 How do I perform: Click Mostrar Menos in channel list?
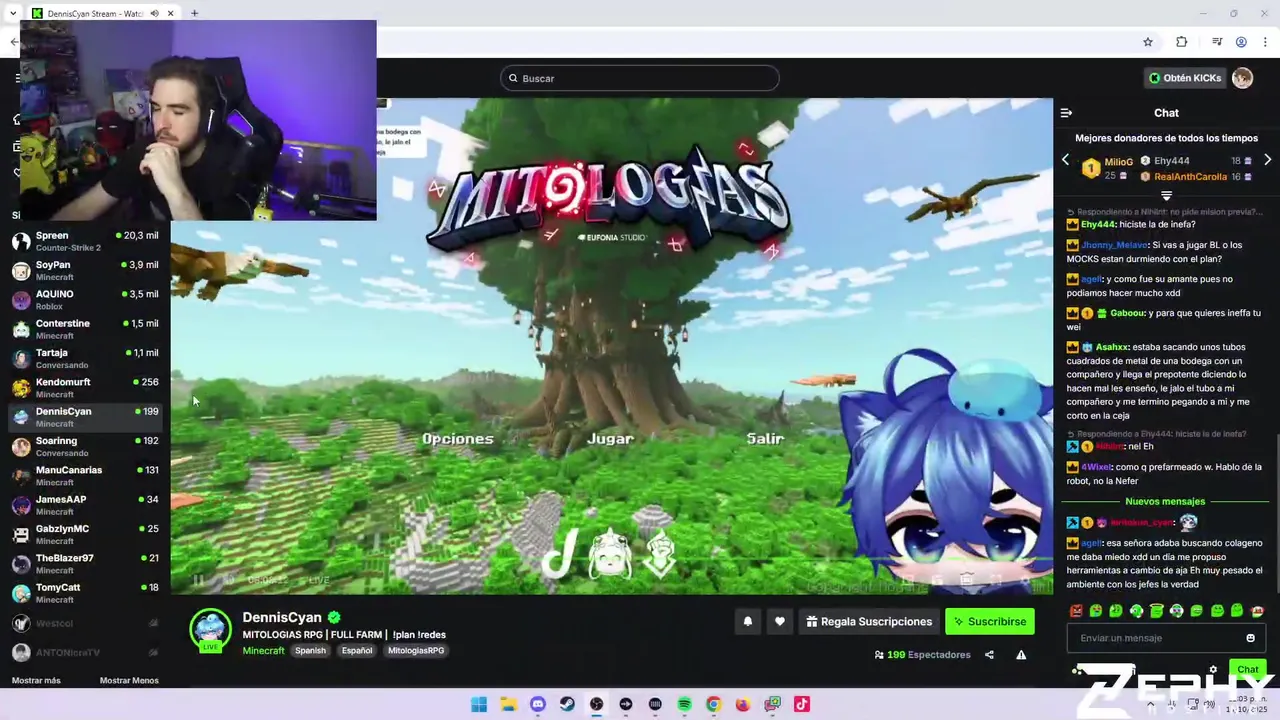point(129,680)
